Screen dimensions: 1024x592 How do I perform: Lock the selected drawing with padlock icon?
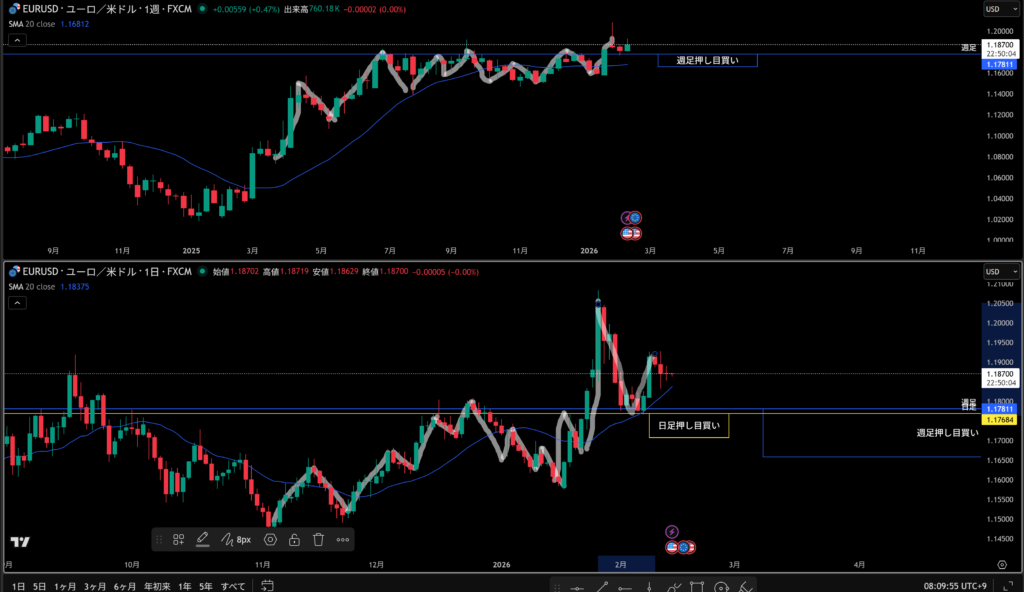tap(294, 539)
